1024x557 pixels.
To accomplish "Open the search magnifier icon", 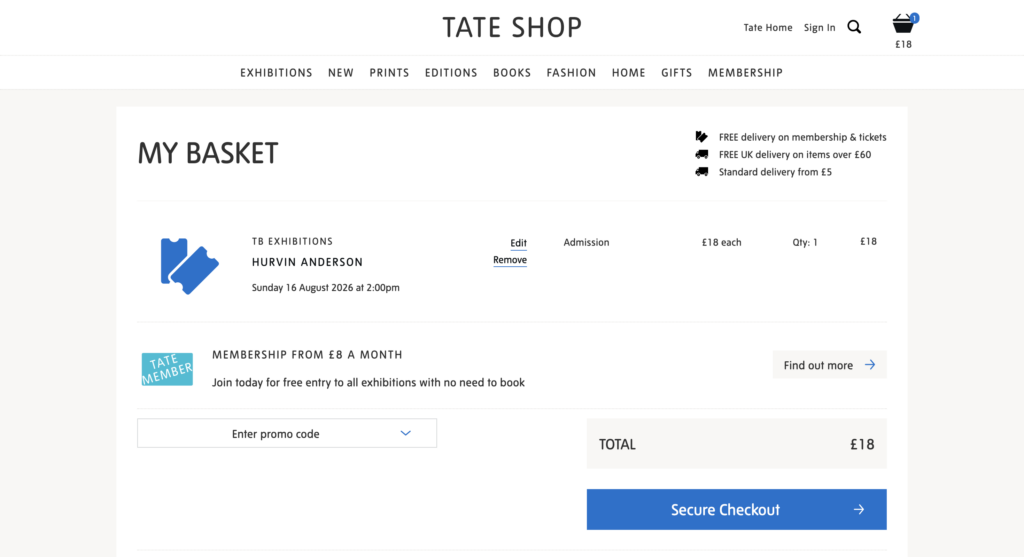I will click(854, 27).
